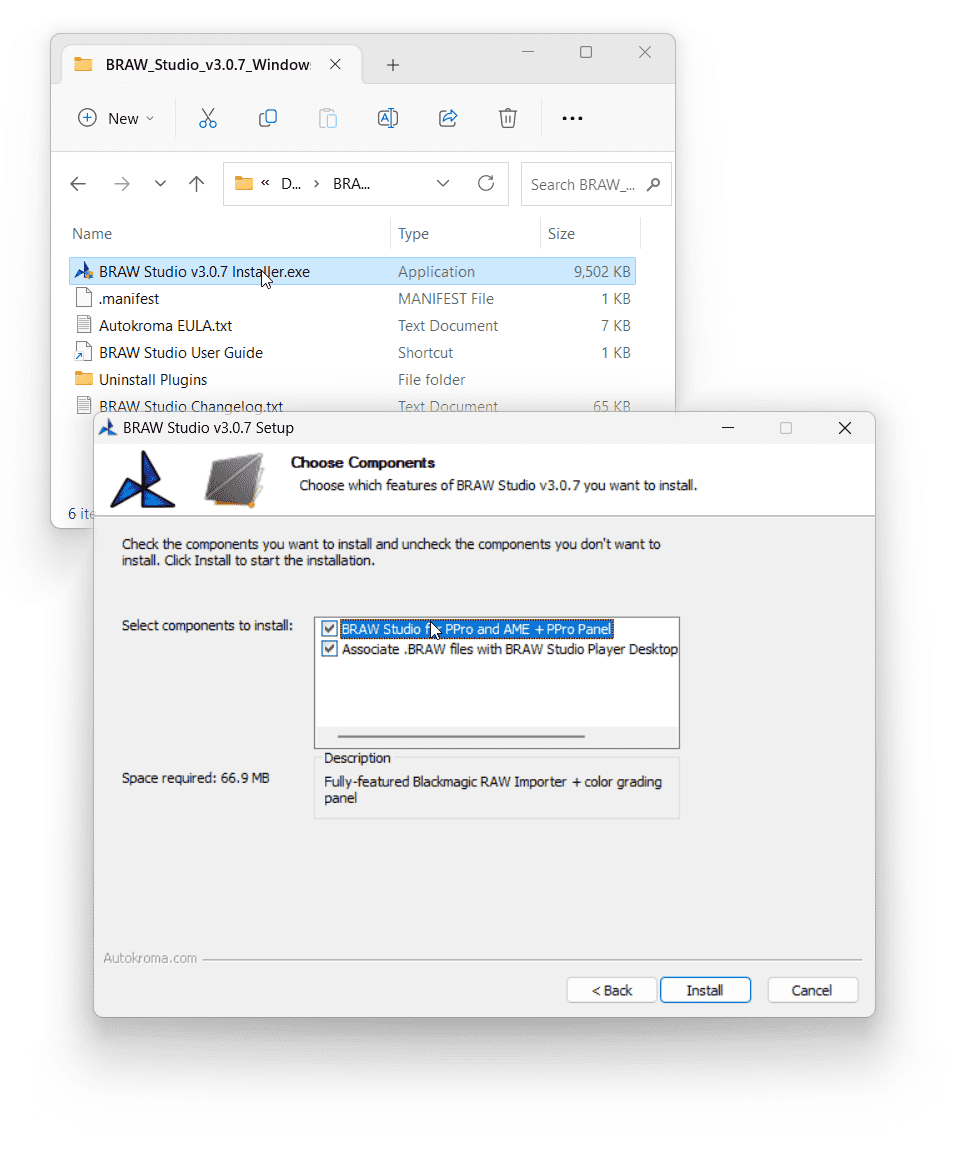Toggle Associate .BRAW files checkbox

329,649
